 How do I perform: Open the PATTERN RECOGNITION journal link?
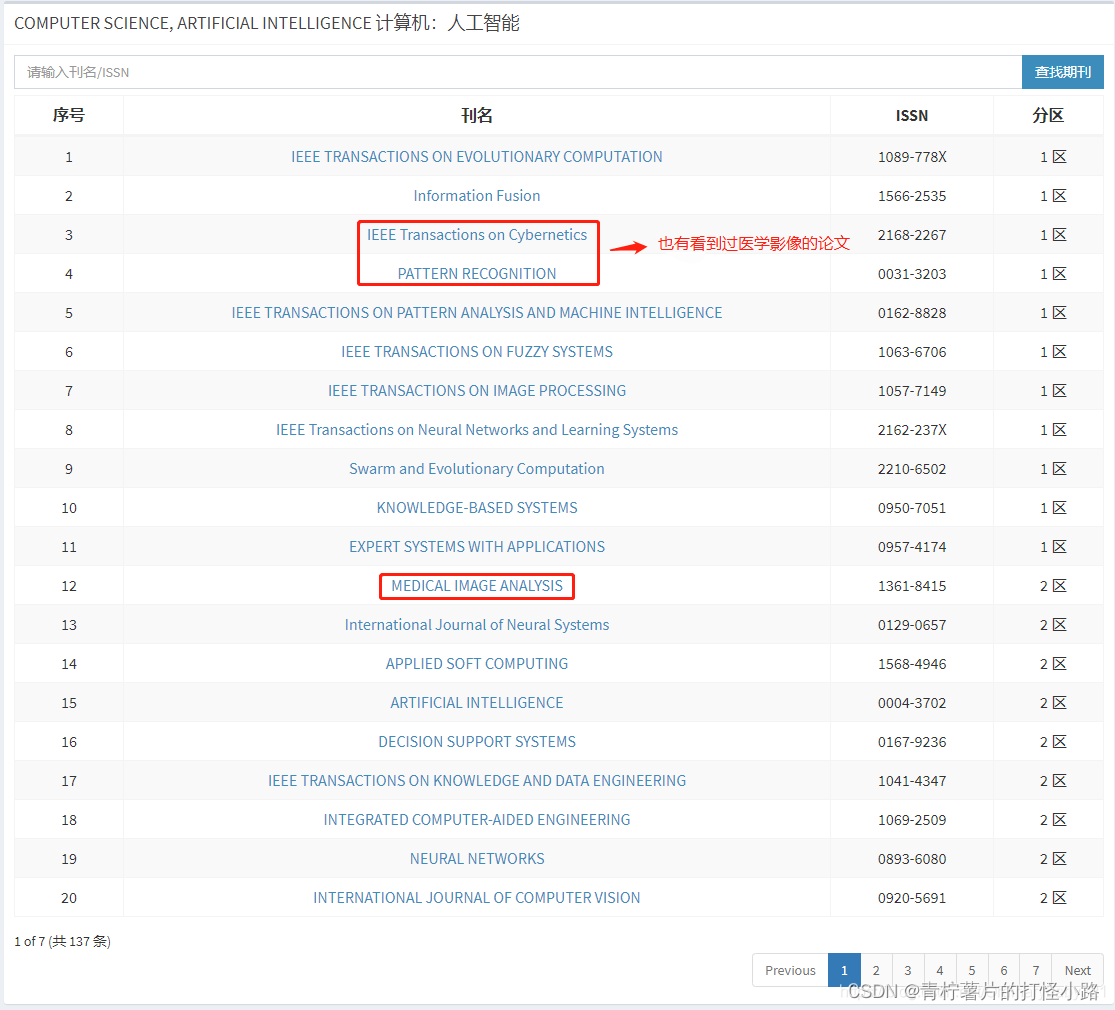point(476,274)
